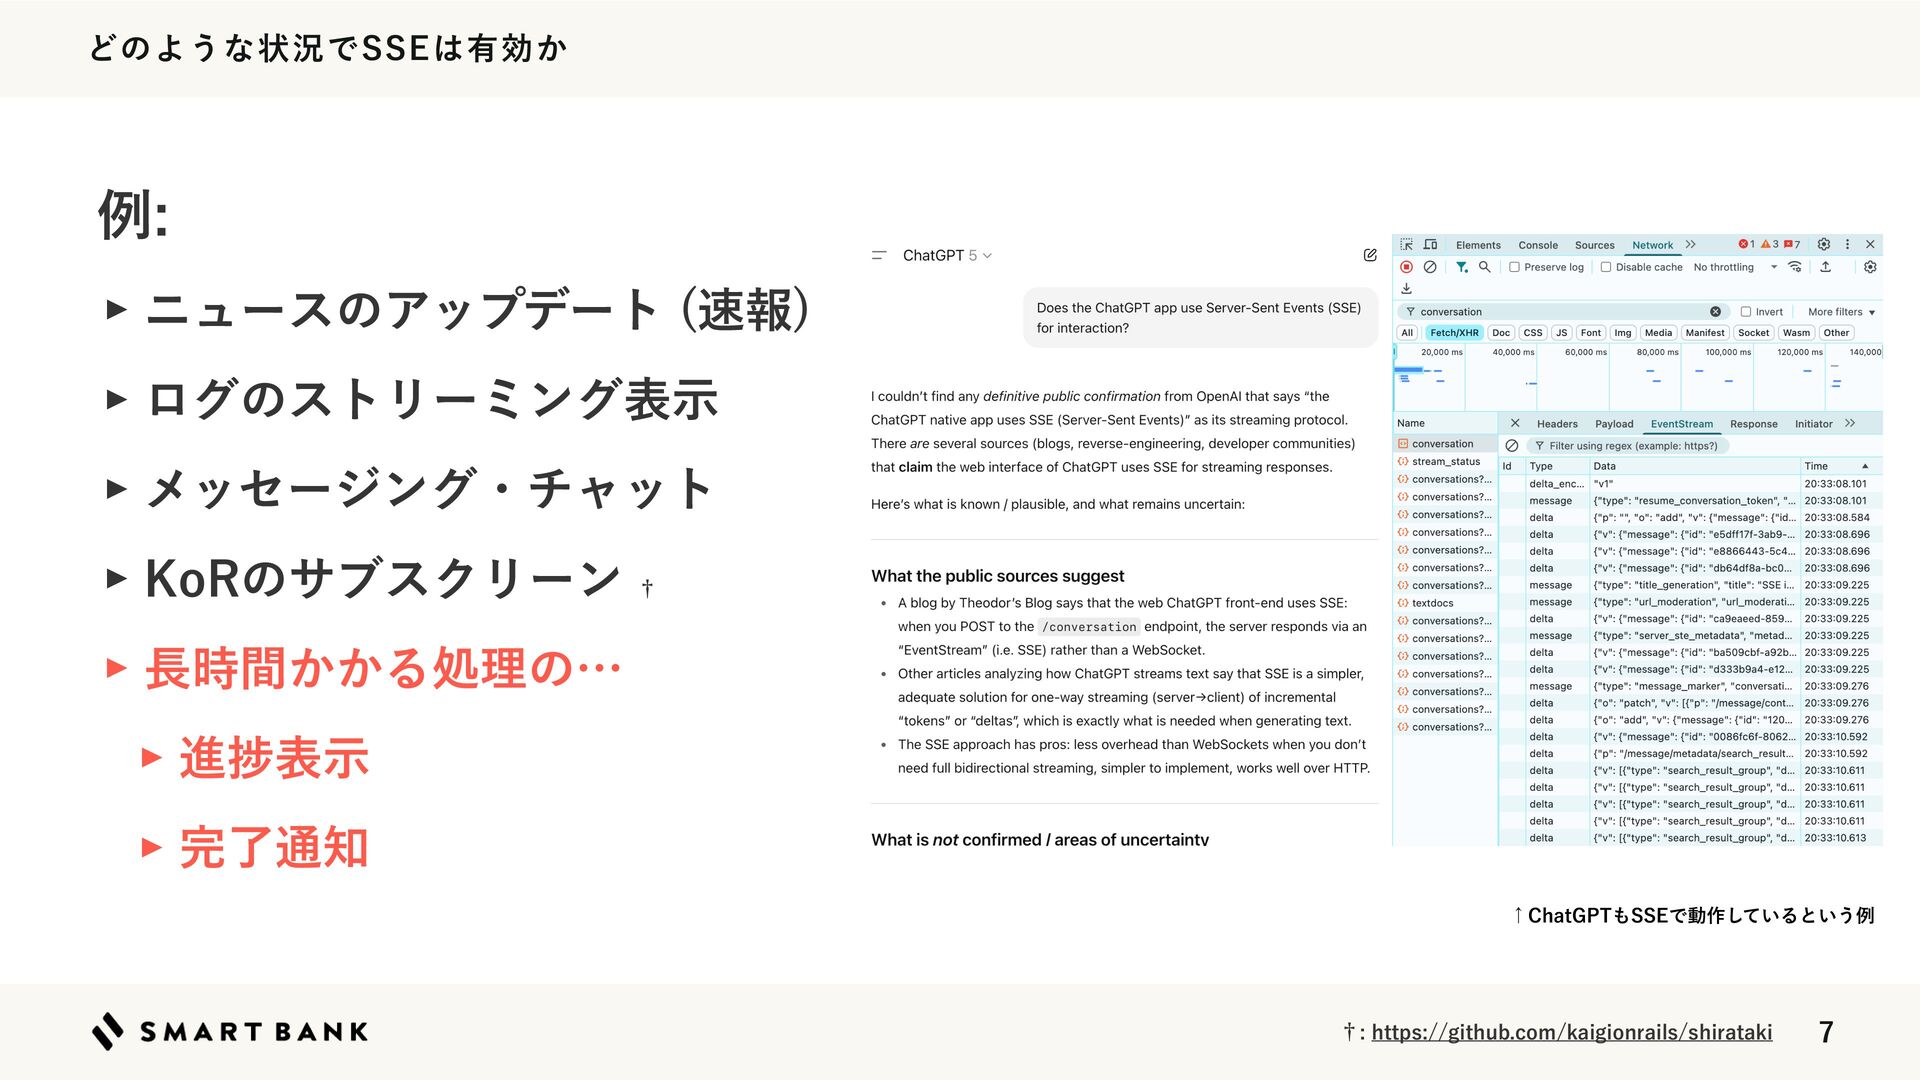Click the EventStream regex filter field
The height and width of the screenshot is (1080, 1920).
pyautogui.click(x=1630, y=446)
